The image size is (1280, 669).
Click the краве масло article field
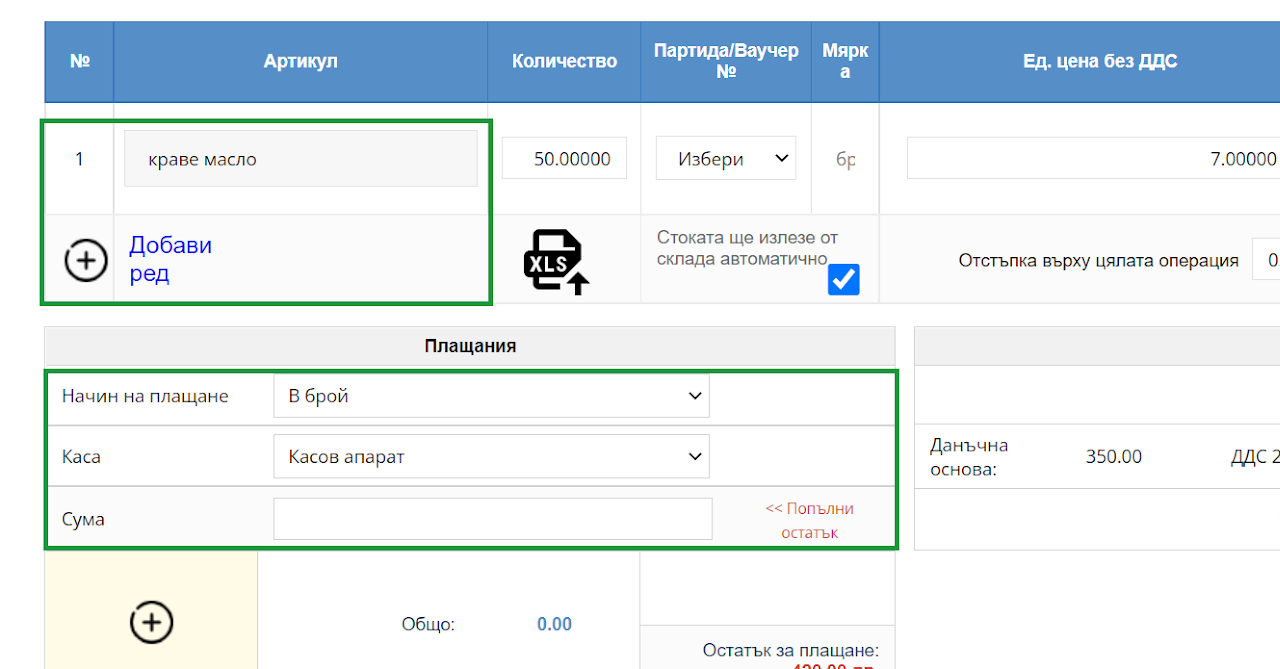pos(300,158)
